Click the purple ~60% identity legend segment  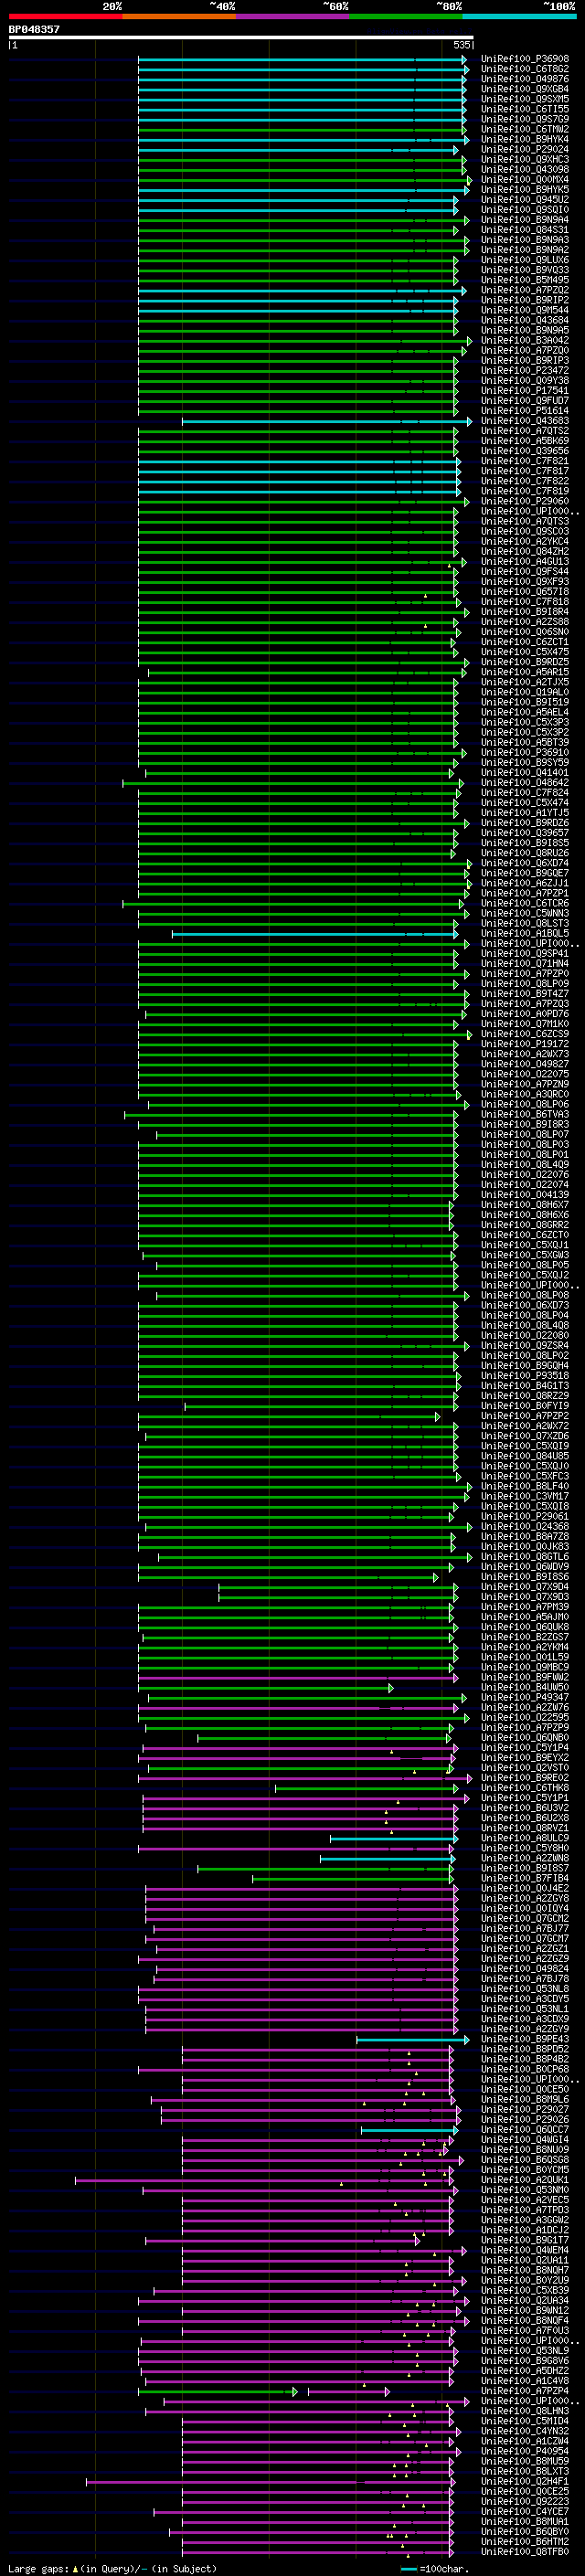292,16
